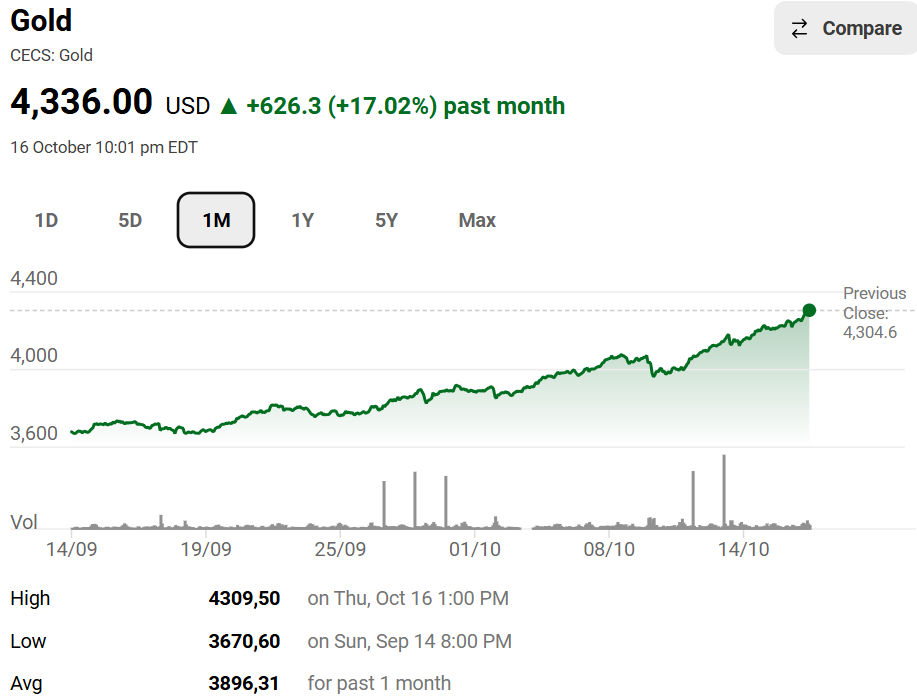Switch chart to 5Y range
Viewport: 917px width, 697px height.
pyautogui.click(x=387, y=220)
